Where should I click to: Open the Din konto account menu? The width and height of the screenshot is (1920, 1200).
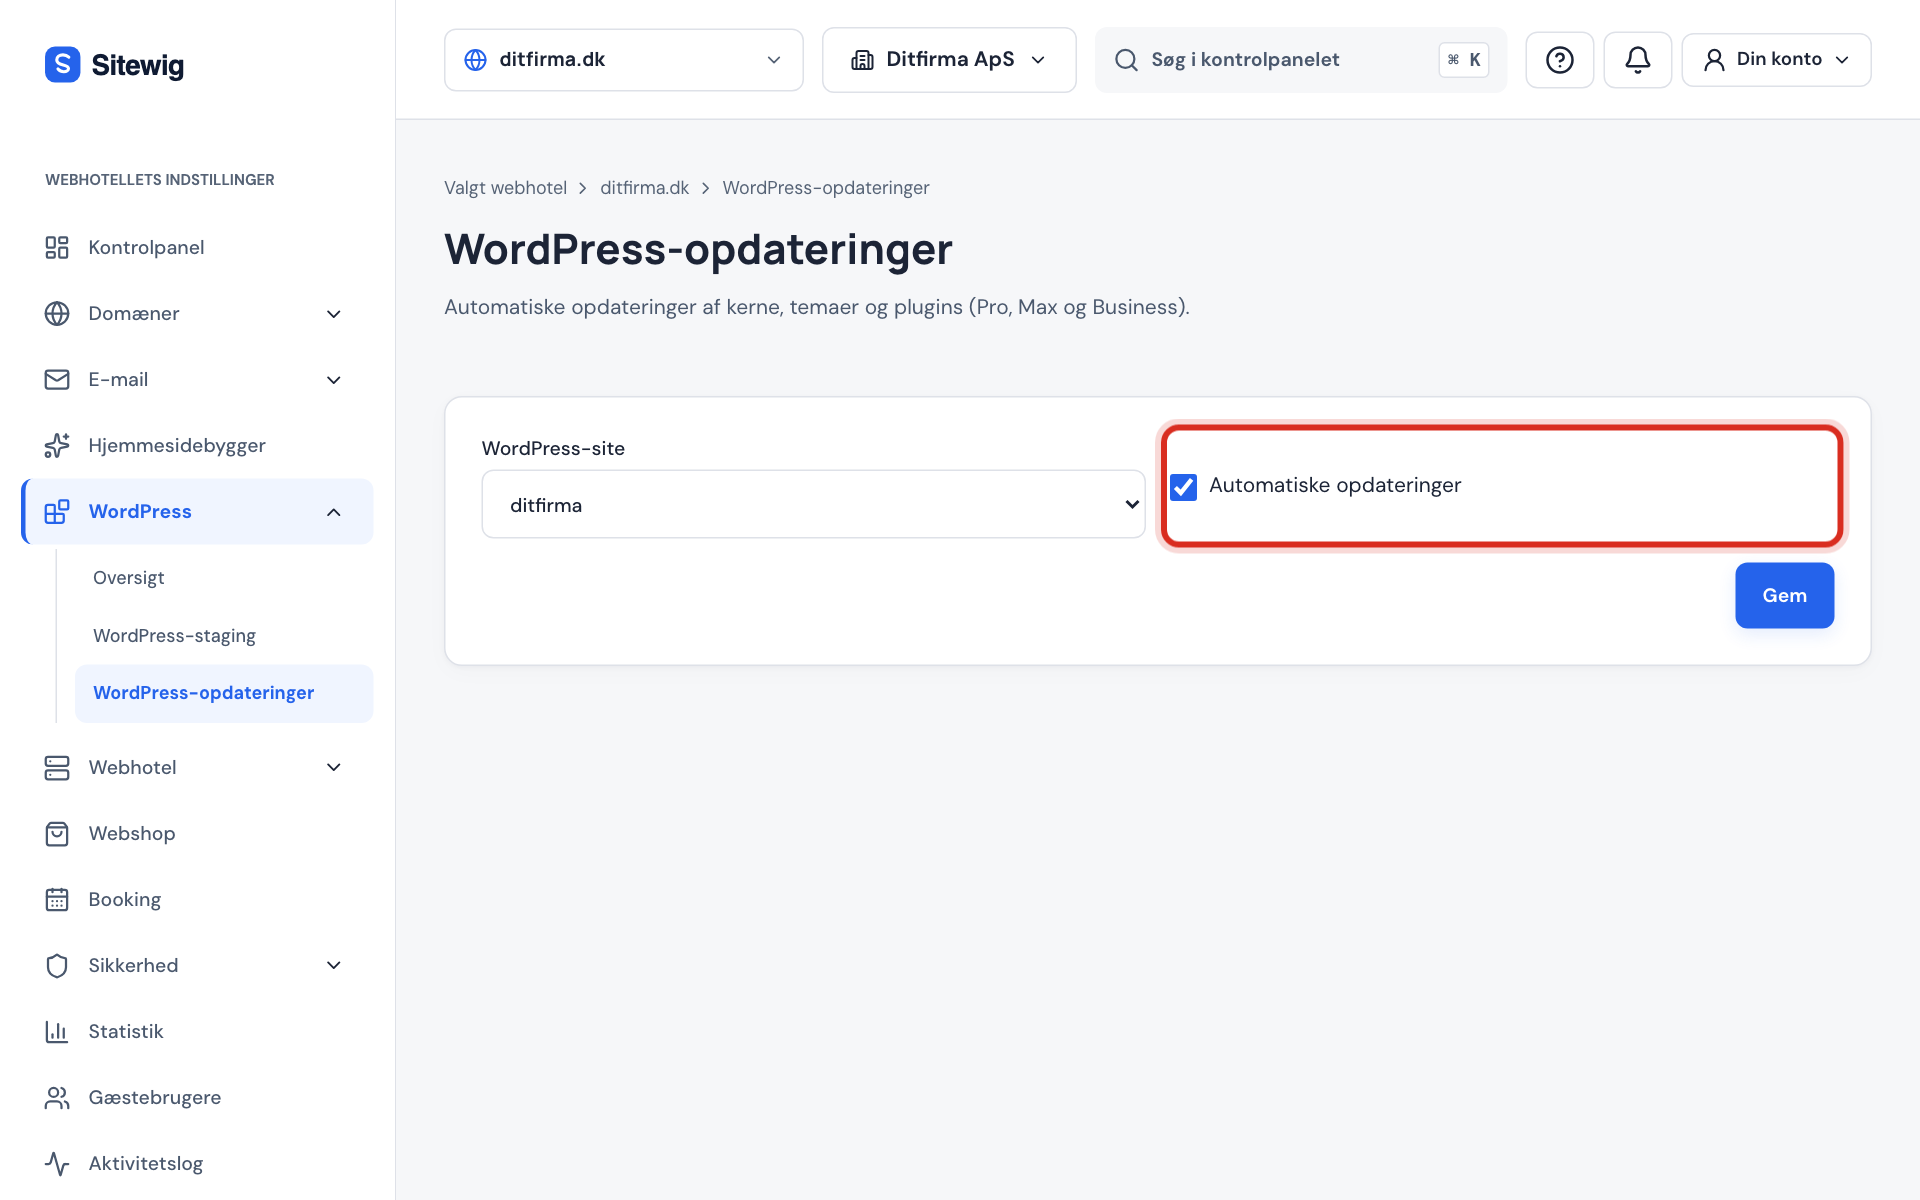(1776, 60)
